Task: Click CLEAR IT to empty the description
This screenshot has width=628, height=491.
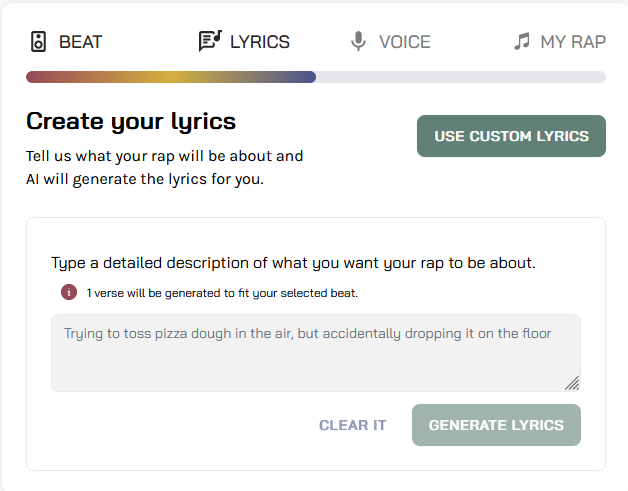Action: tap(352, 425)
